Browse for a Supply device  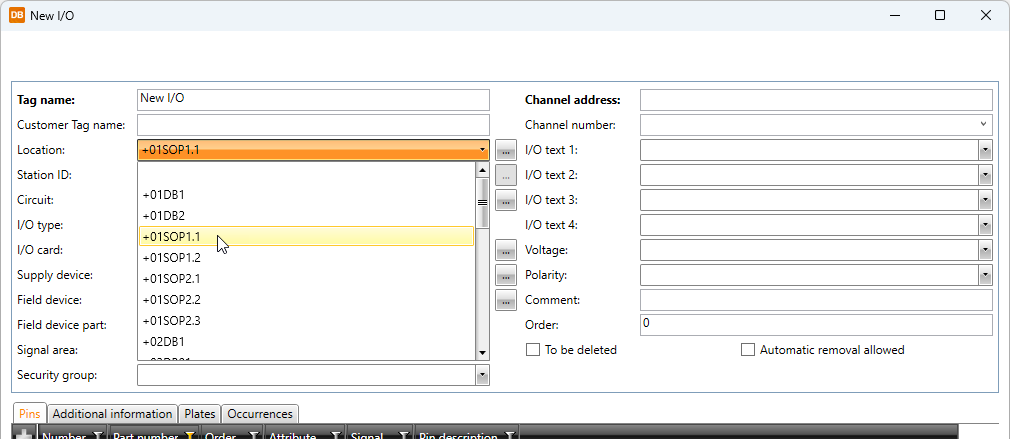(x=506, y=275)
